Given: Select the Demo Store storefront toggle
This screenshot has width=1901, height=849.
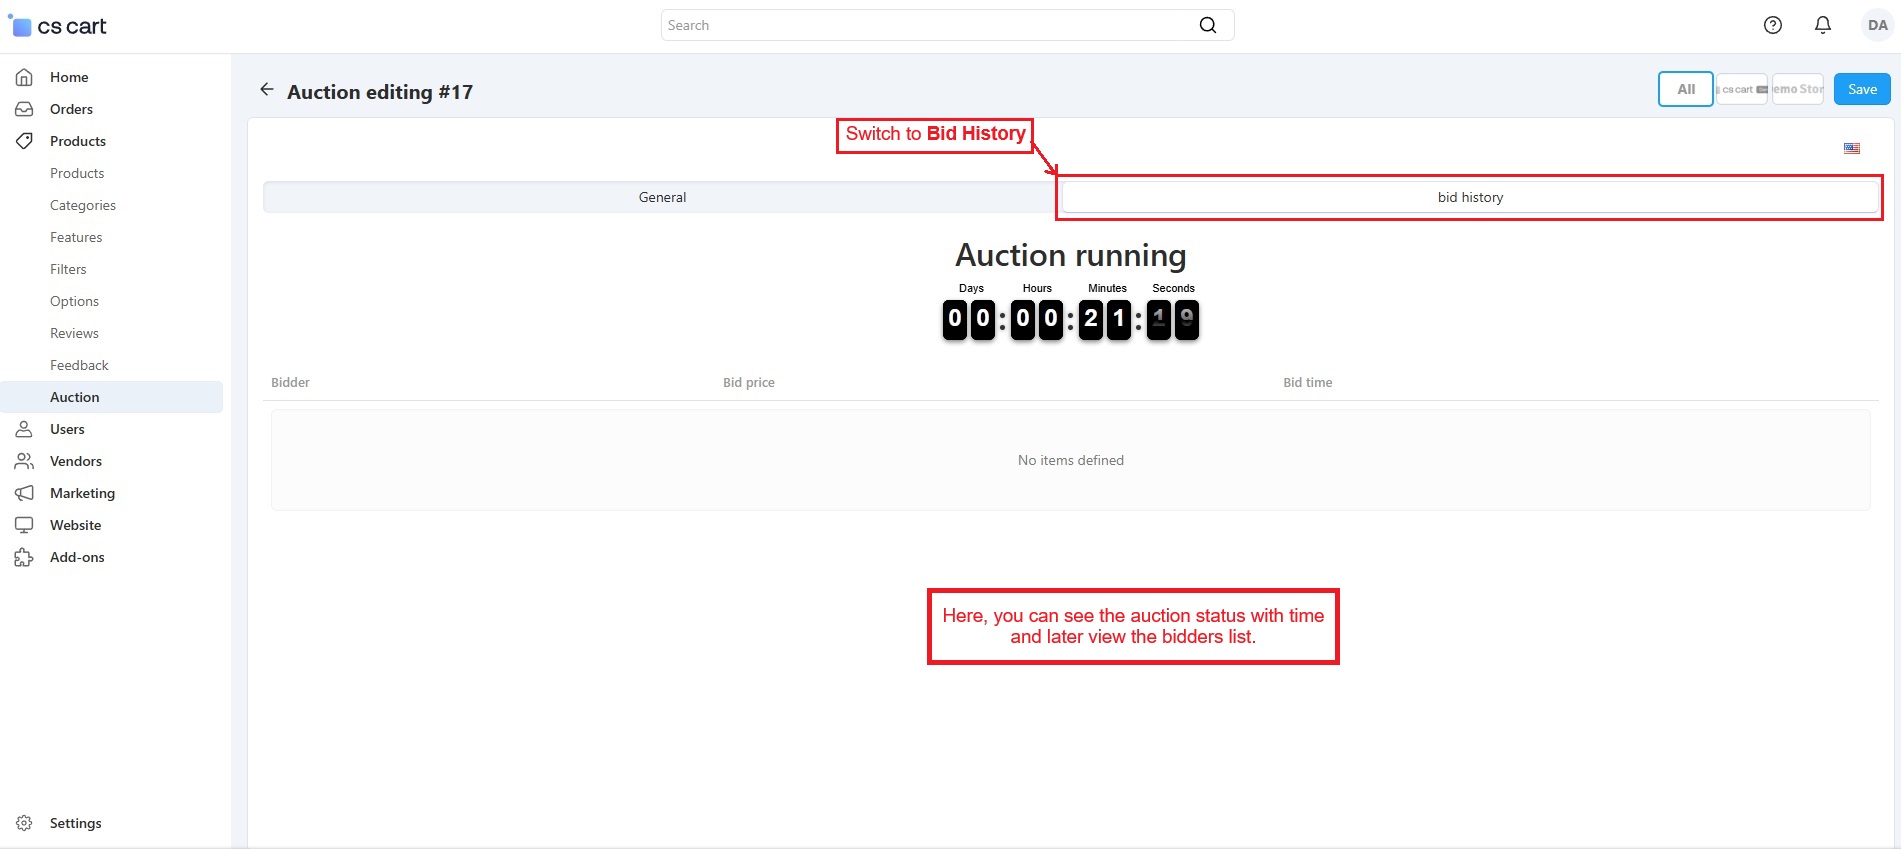Looking at the screenshot, I should [1797, 89].
